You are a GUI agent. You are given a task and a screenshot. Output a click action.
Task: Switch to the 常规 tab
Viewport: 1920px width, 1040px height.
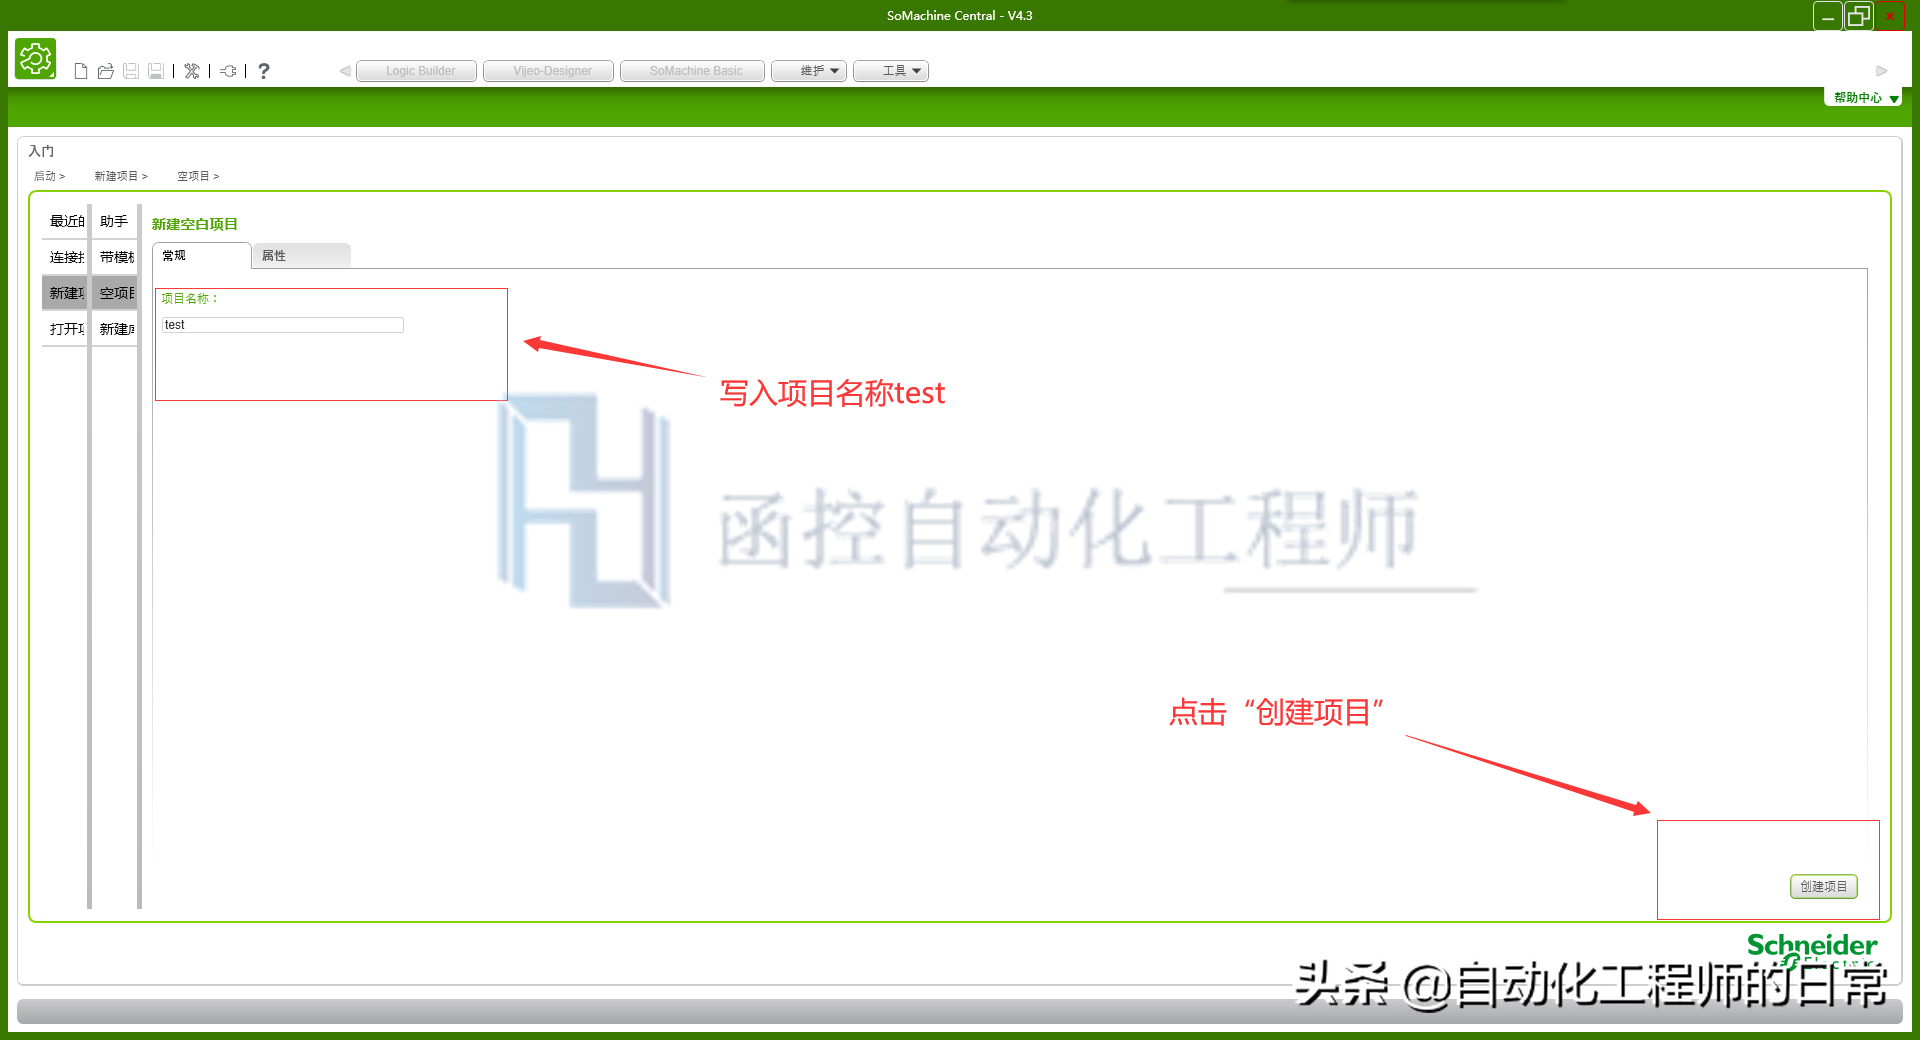pos(201,256)
